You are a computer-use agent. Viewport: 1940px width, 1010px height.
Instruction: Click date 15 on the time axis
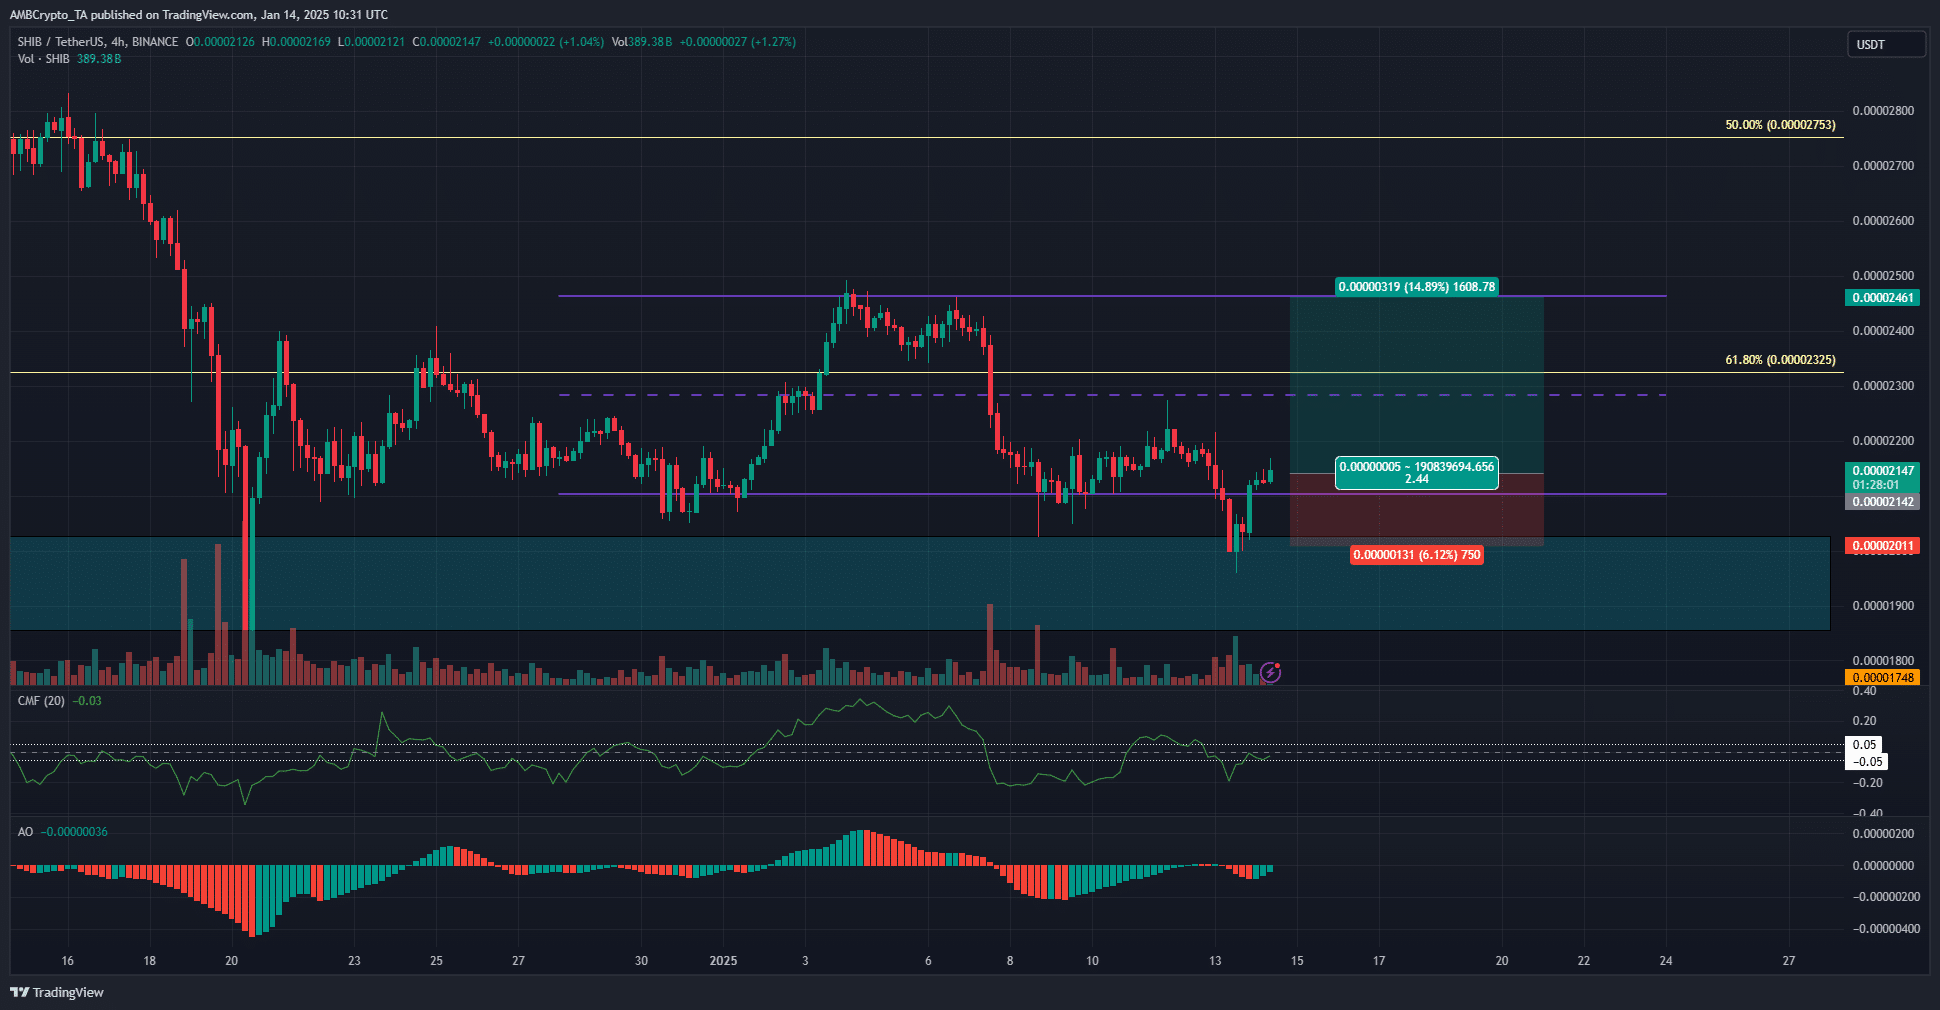[1297, 961]
